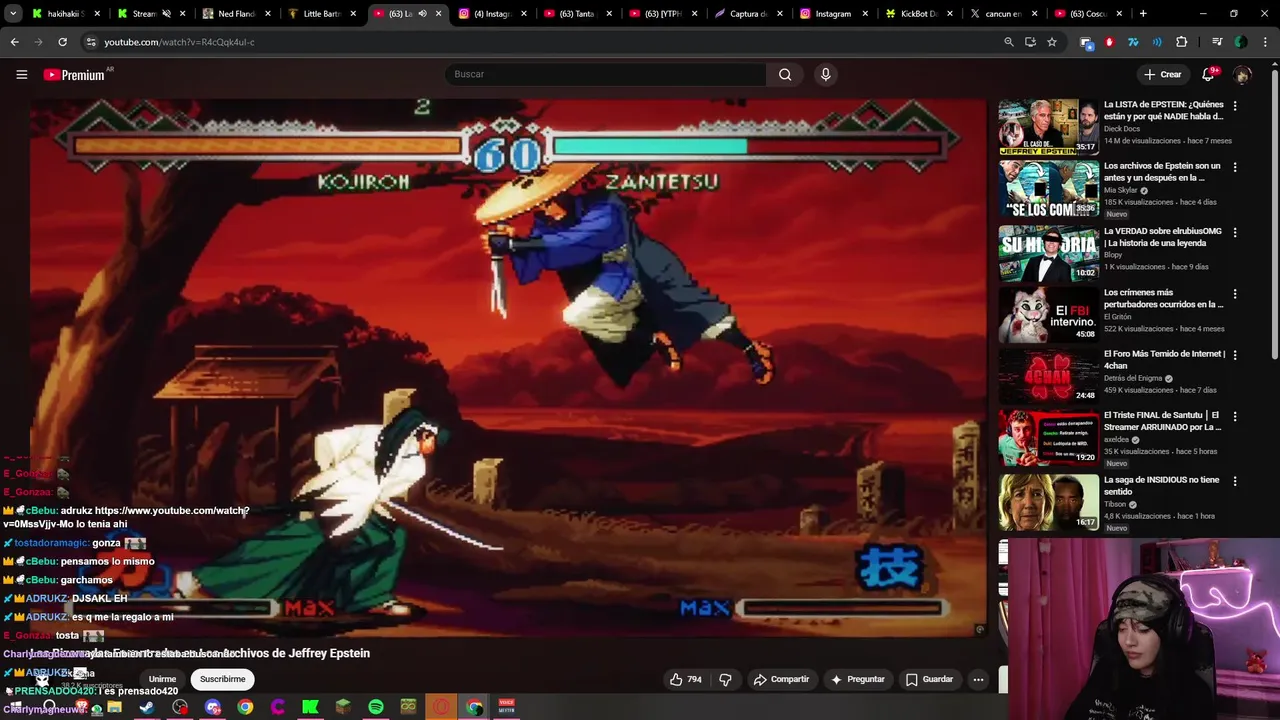1280x720 pixels.
Task: Open the 7TV extension icon
Action: [x=1133, y=42]
